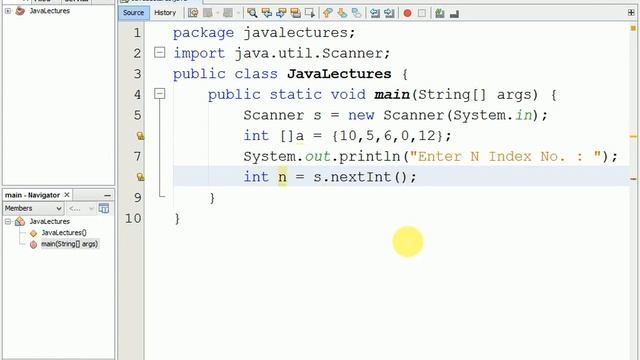Click error stripe mark beside line 6
This screenshot has height=360, width=640.
633,136
